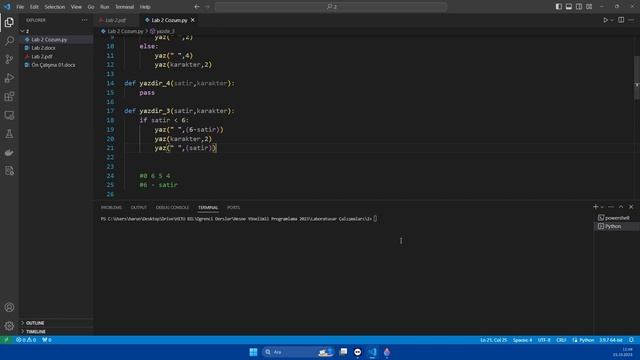Open Lab 2.pdf in Explorer
640x360 pixels.
(56, 57)
